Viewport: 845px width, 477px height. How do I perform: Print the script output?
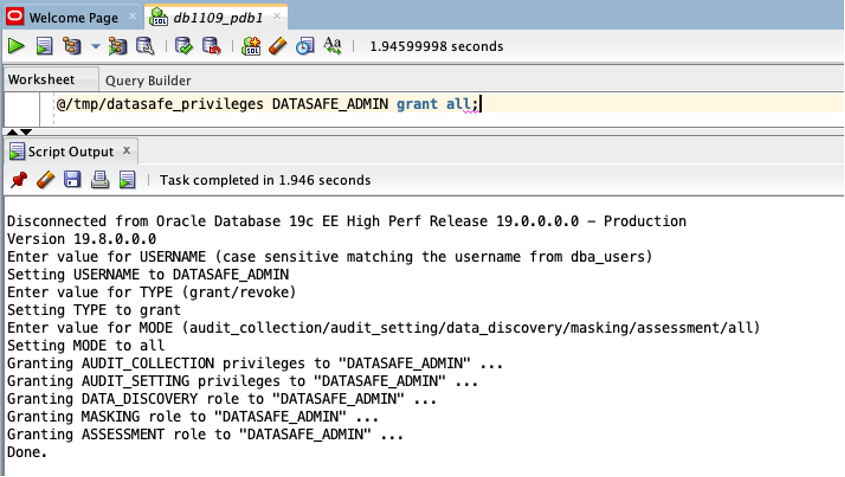pyautogui.click(x=99, y=180)
